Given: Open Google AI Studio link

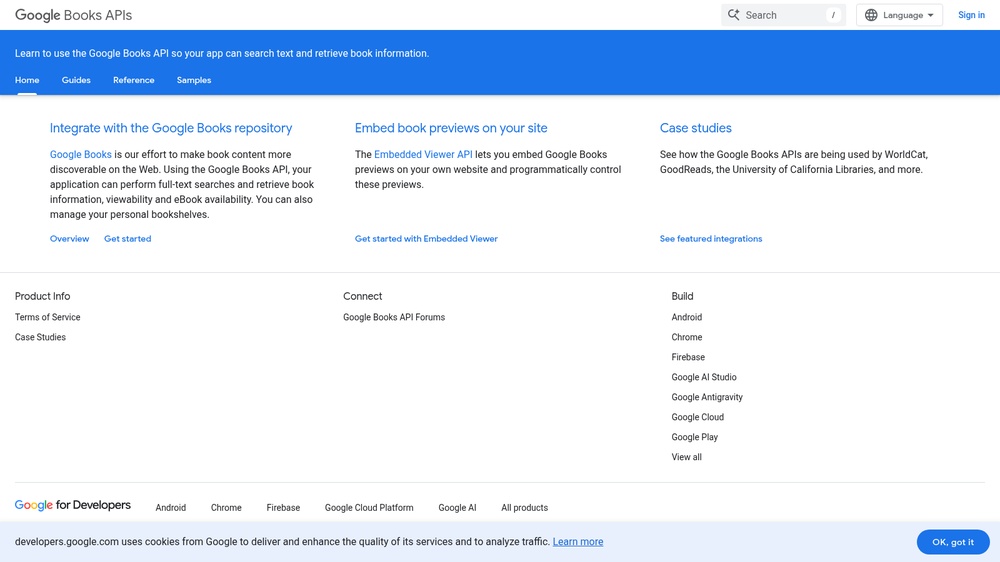Looking at the screenshot, I should coord(703,377).
